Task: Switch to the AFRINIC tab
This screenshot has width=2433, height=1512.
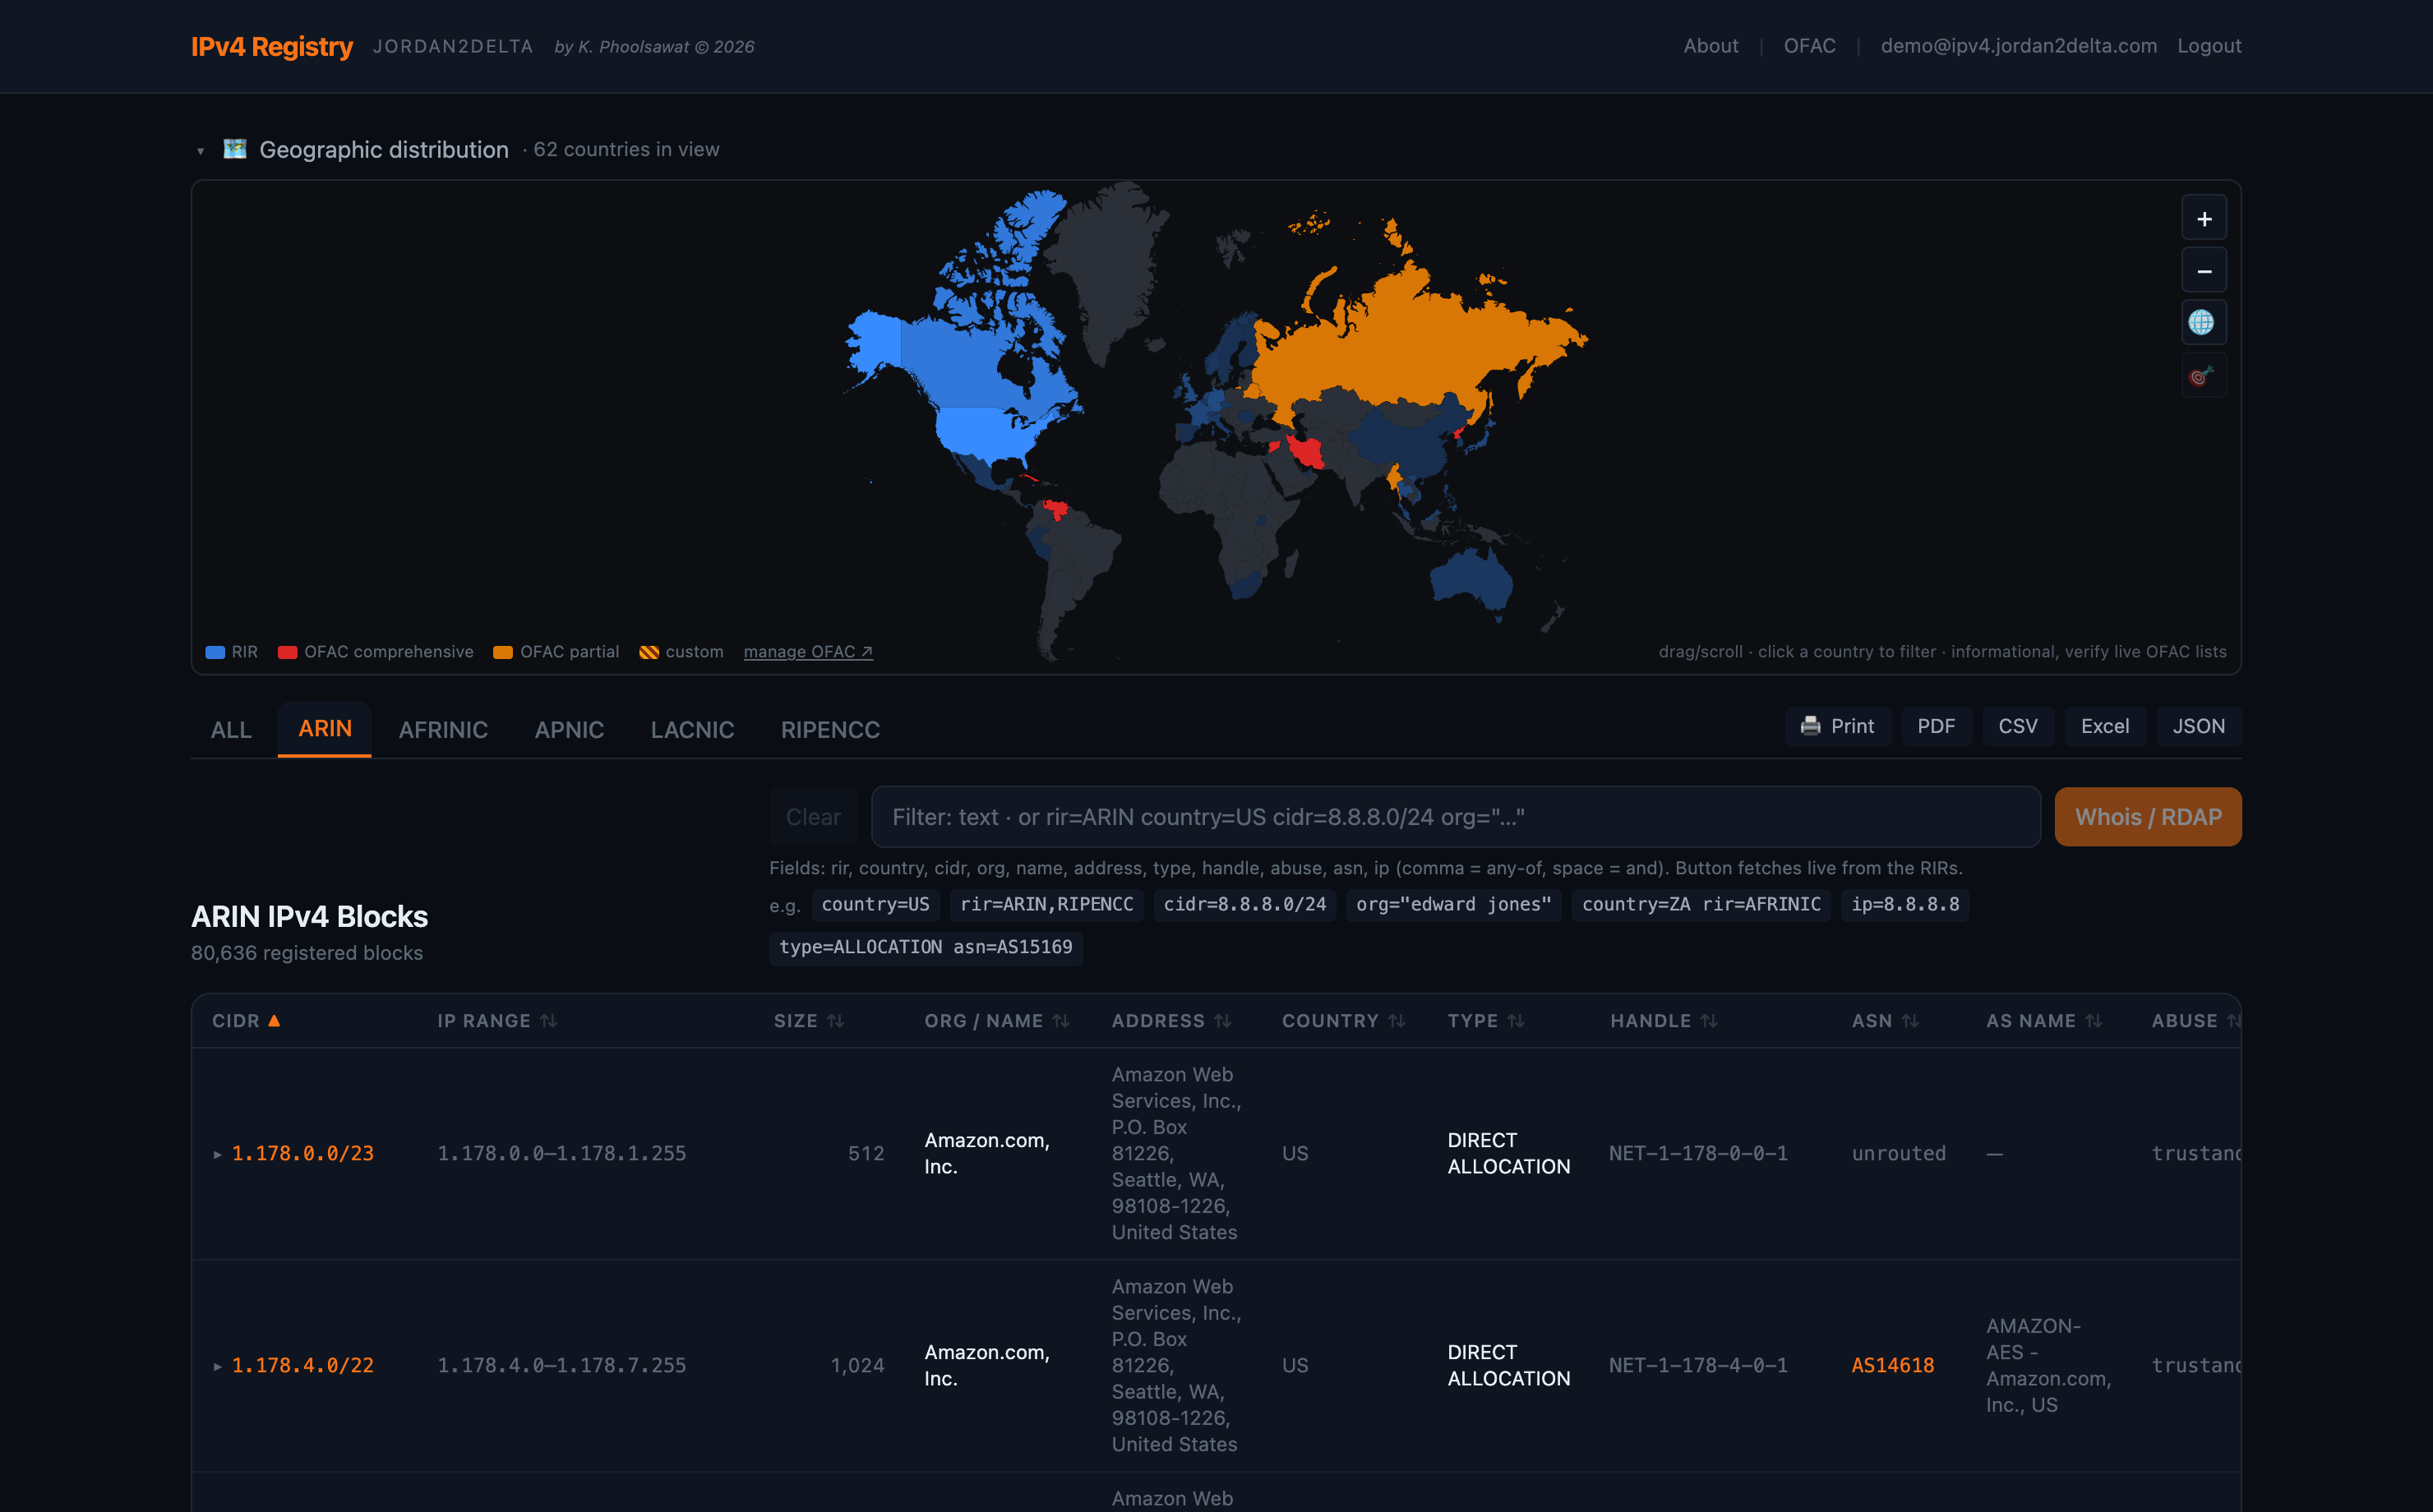Action: (443, 730)
